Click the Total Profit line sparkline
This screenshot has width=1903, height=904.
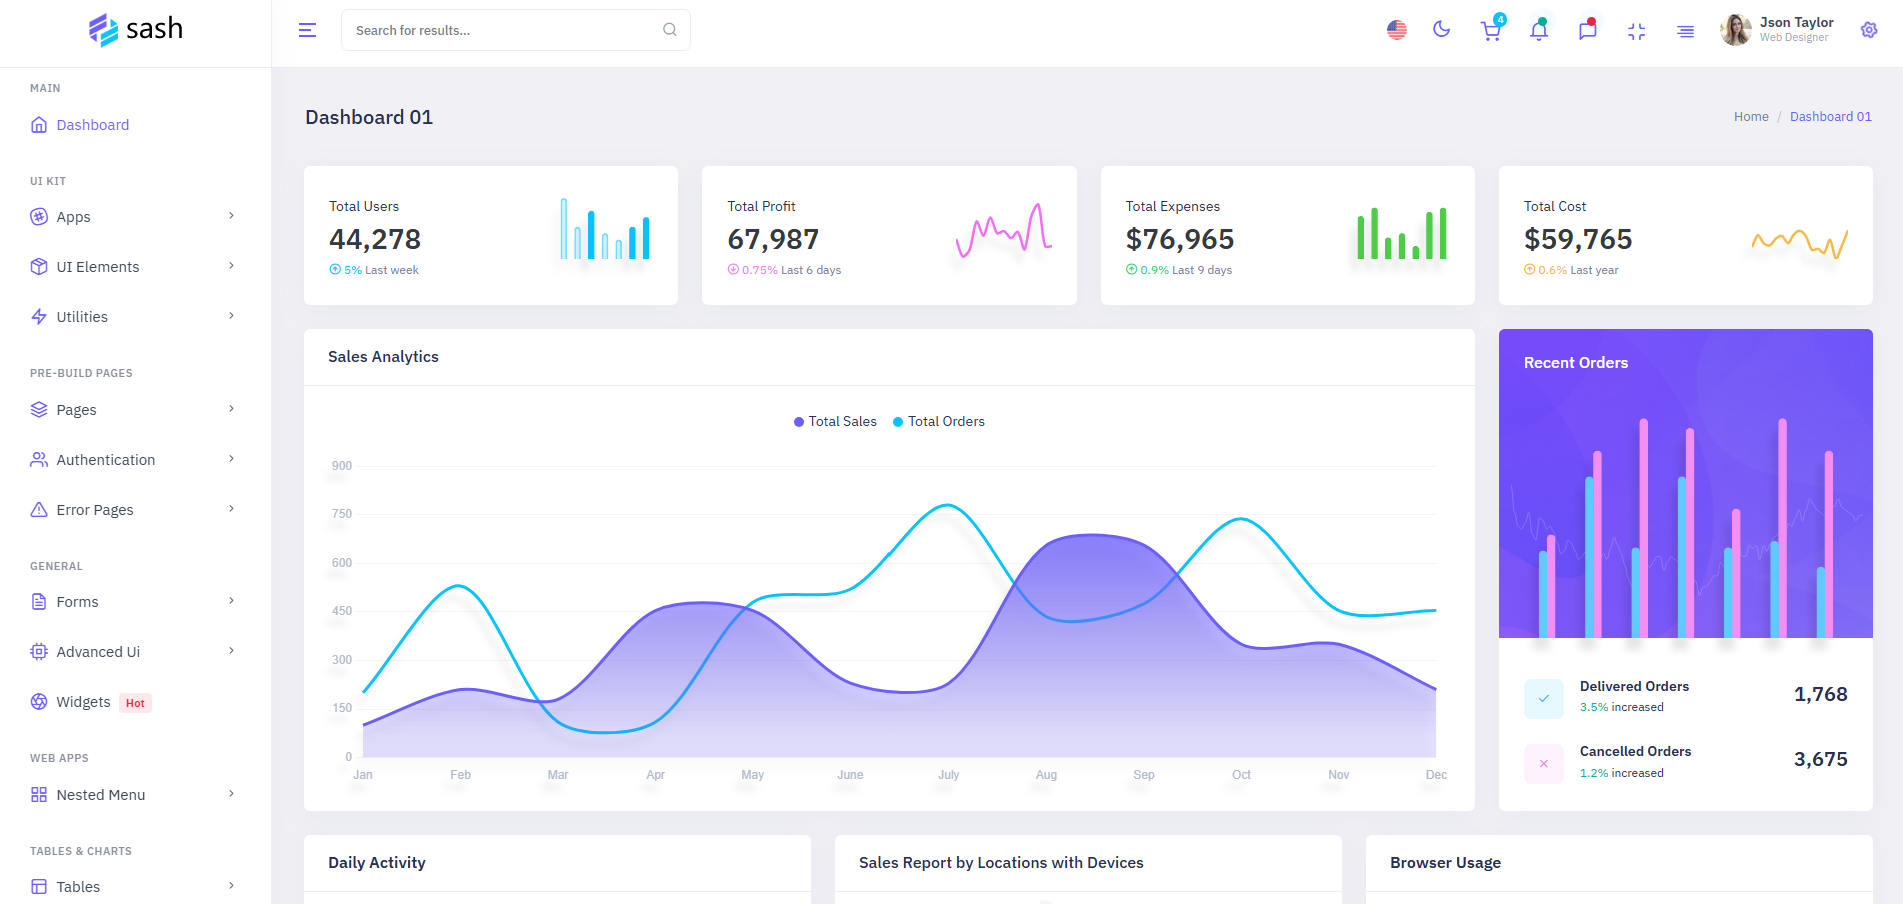click(1003, 230)
